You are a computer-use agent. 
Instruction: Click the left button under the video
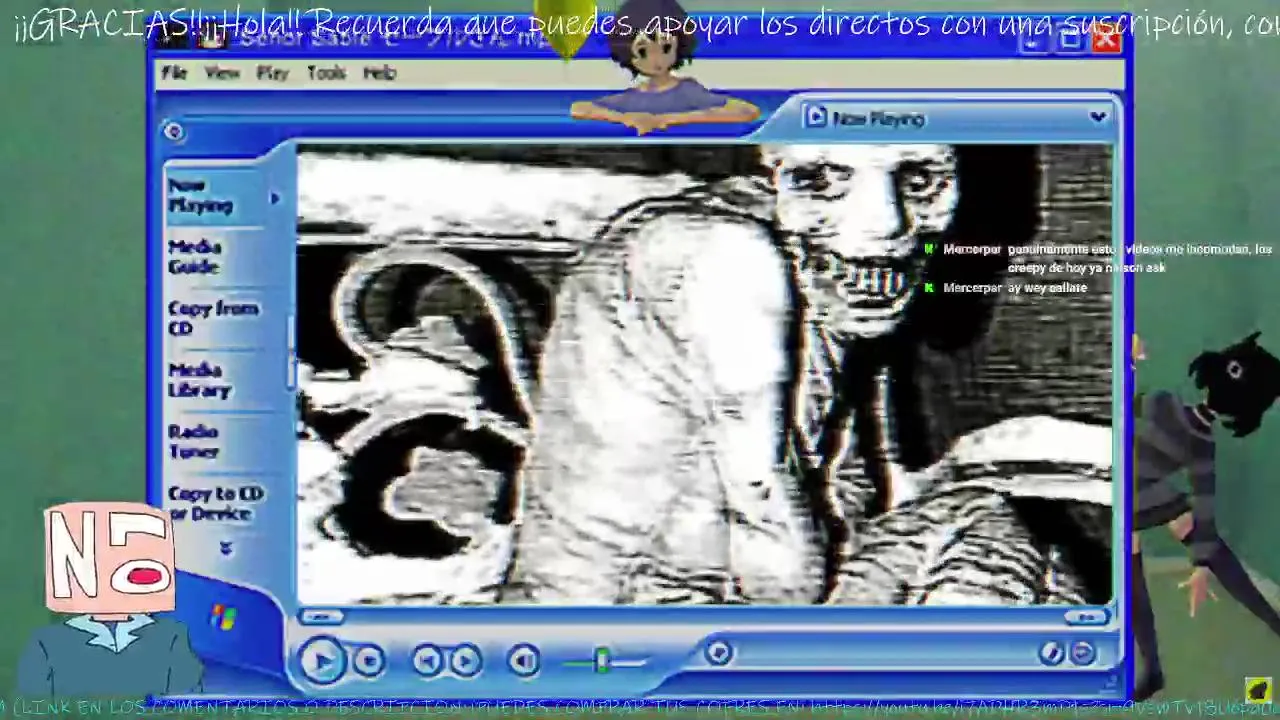[321, 617]
